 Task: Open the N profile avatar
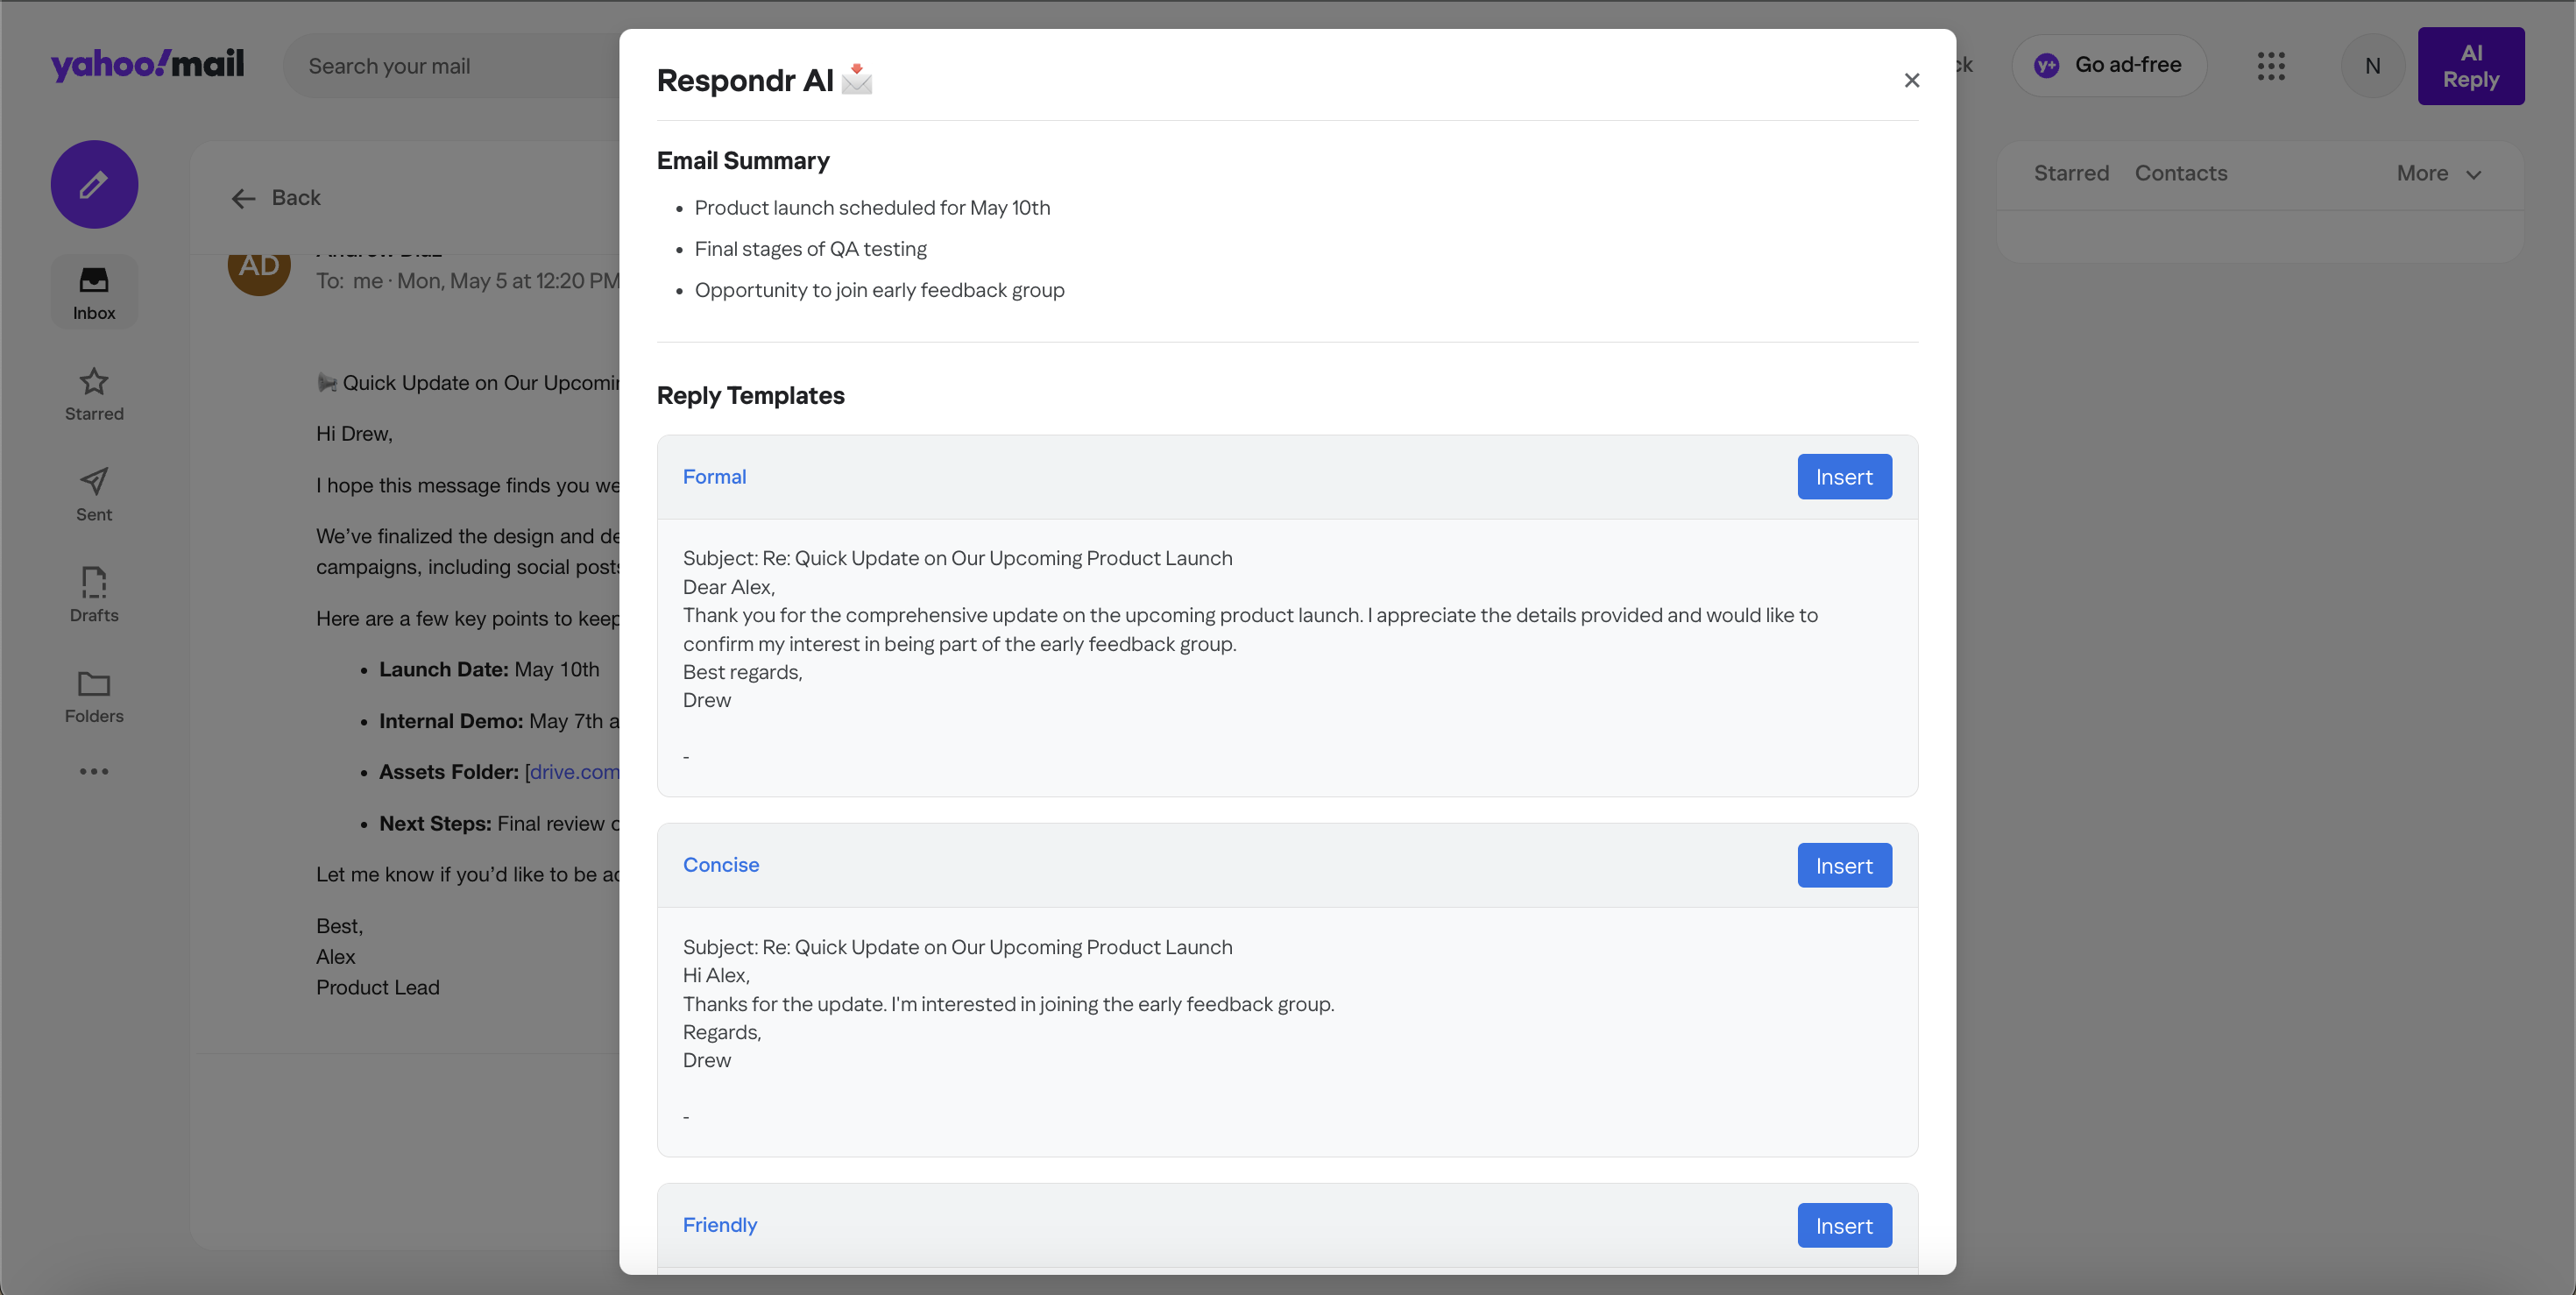coord(2372,66)
